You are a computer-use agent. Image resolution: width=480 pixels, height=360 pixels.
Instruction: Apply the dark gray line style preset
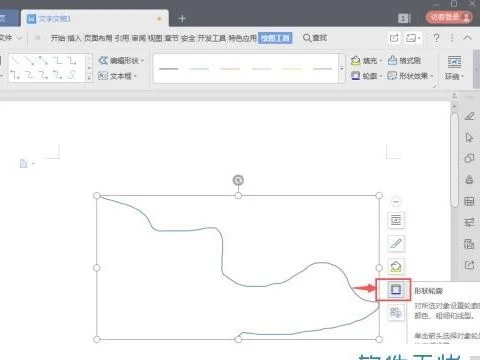click(x=169, y=69)
